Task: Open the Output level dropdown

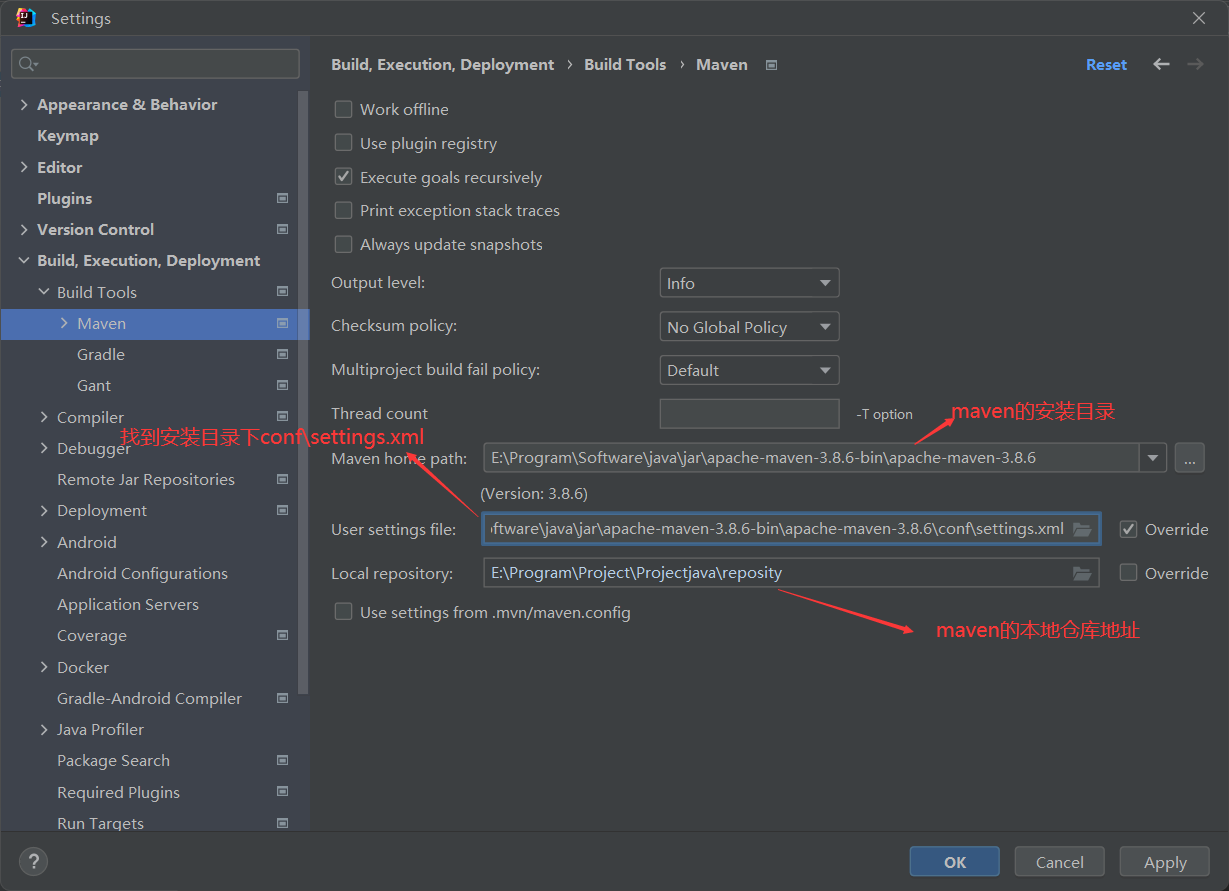Action: tap(749, 283)
